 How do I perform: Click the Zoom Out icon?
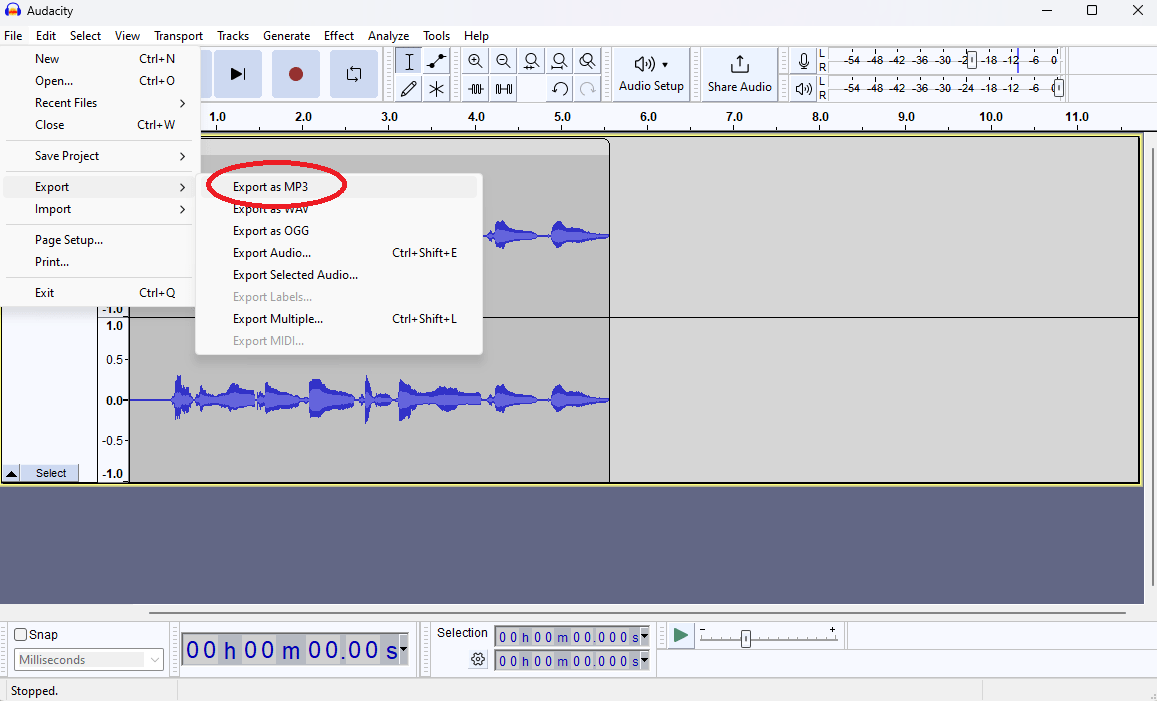pos(503,61)
